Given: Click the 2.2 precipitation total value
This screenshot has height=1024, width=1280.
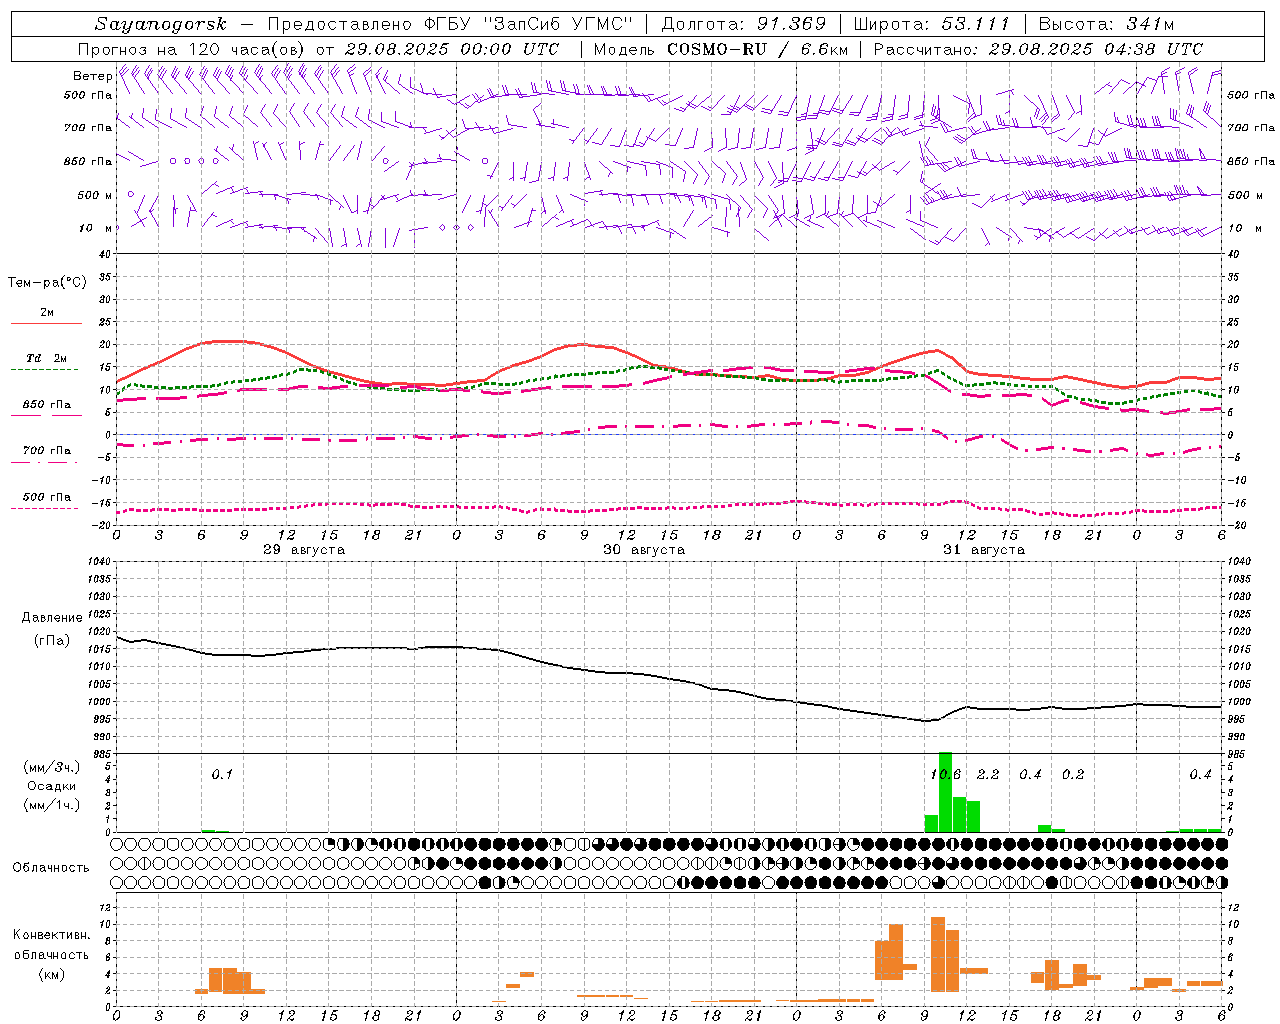Looking at the screenshot, I should click(x=988, y=775).
